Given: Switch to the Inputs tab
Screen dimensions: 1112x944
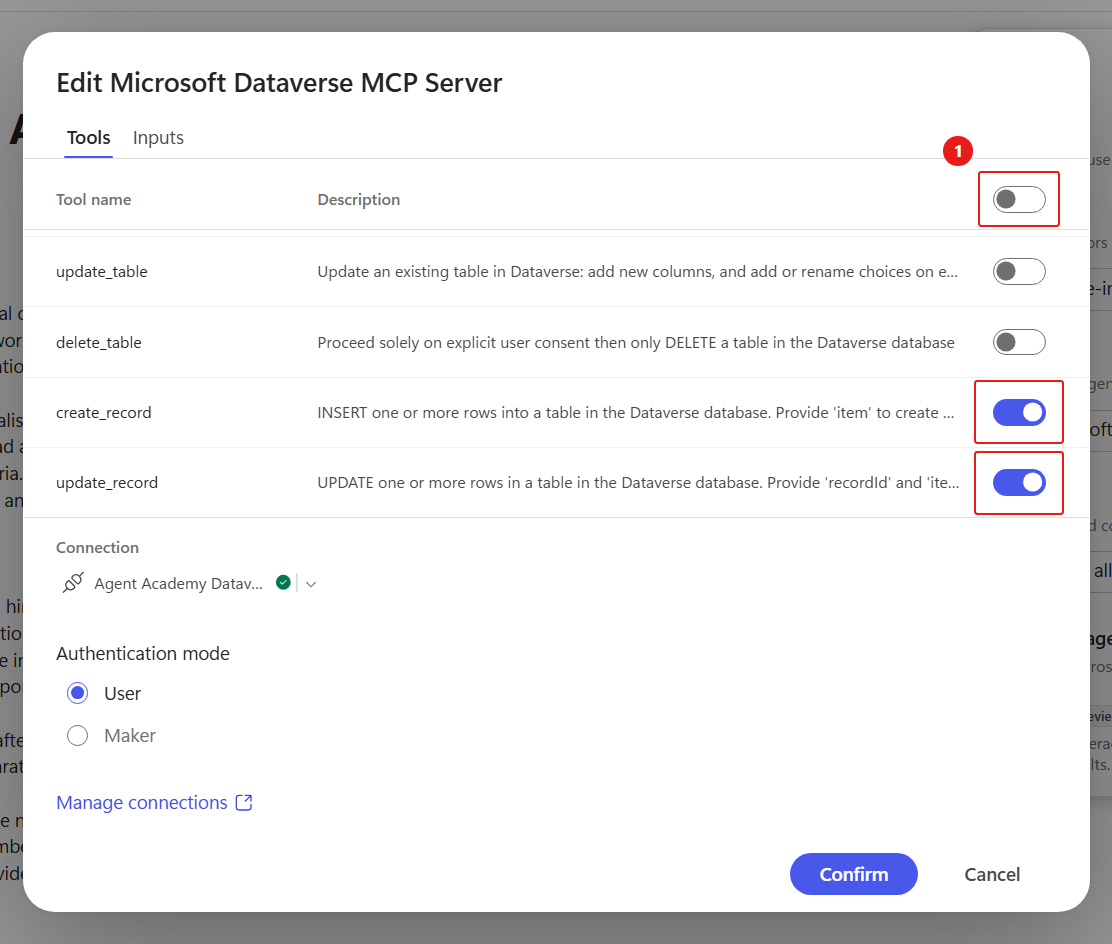Looking at the screenshot, I should pyautogui.click(x=158, y=138).
